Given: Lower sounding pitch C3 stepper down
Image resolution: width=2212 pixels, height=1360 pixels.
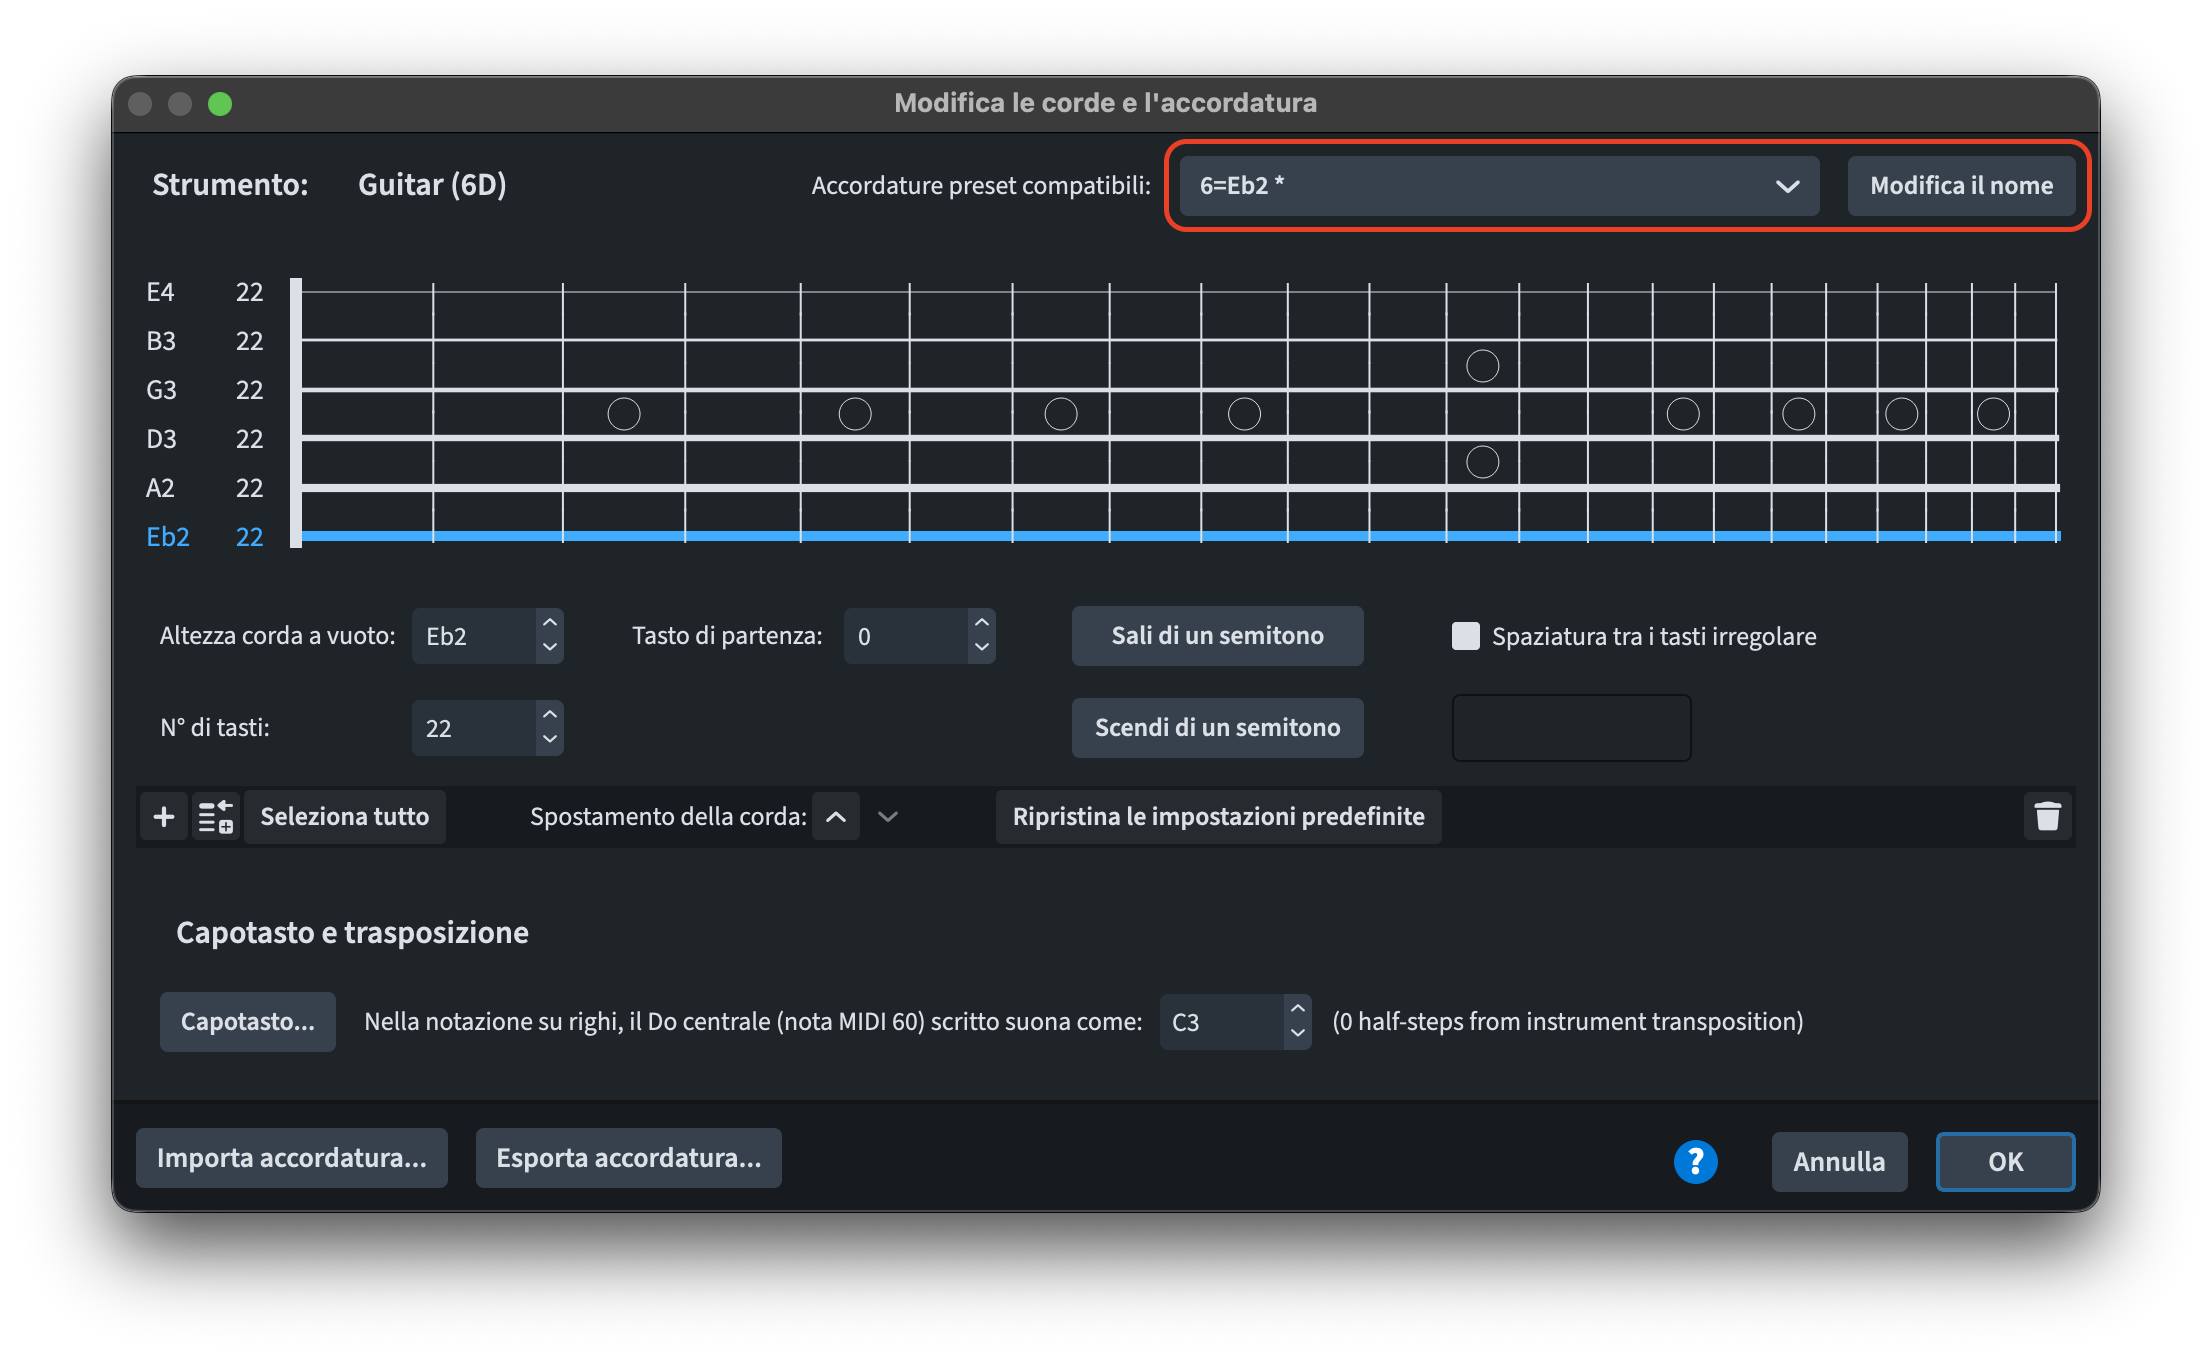Looking at the screenshot, I should point(1297,1034).
